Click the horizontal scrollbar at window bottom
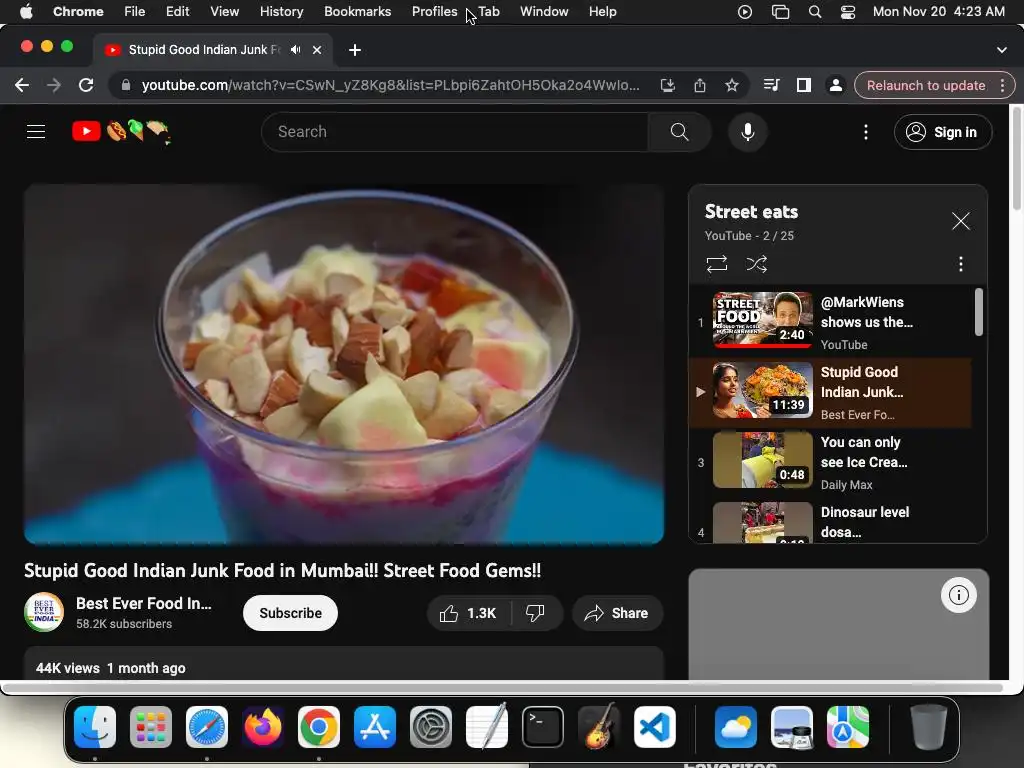The image size is (1024, 768). pos(503,688)
